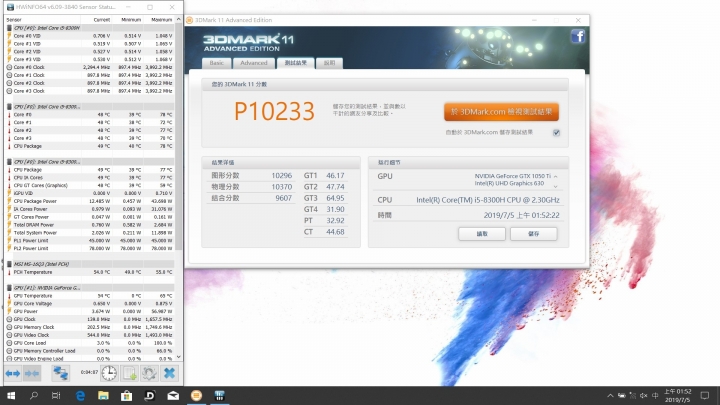Select the CPU Package Power sensor row
This screenshot has width=720, height=405.
click(x=90, y=201)
